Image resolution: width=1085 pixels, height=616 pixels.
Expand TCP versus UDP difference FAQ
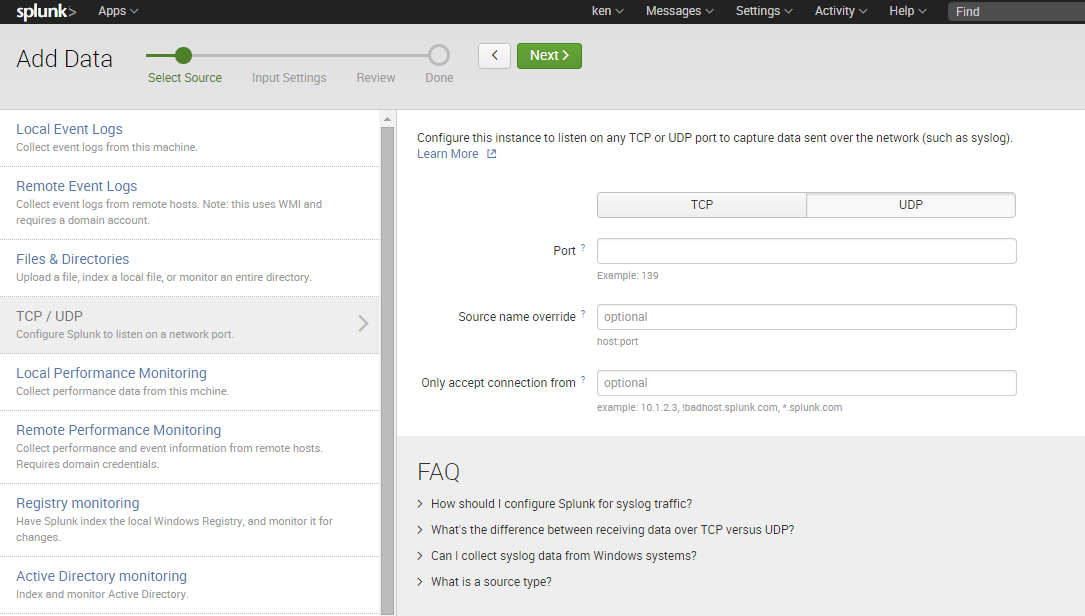point(612,530)
